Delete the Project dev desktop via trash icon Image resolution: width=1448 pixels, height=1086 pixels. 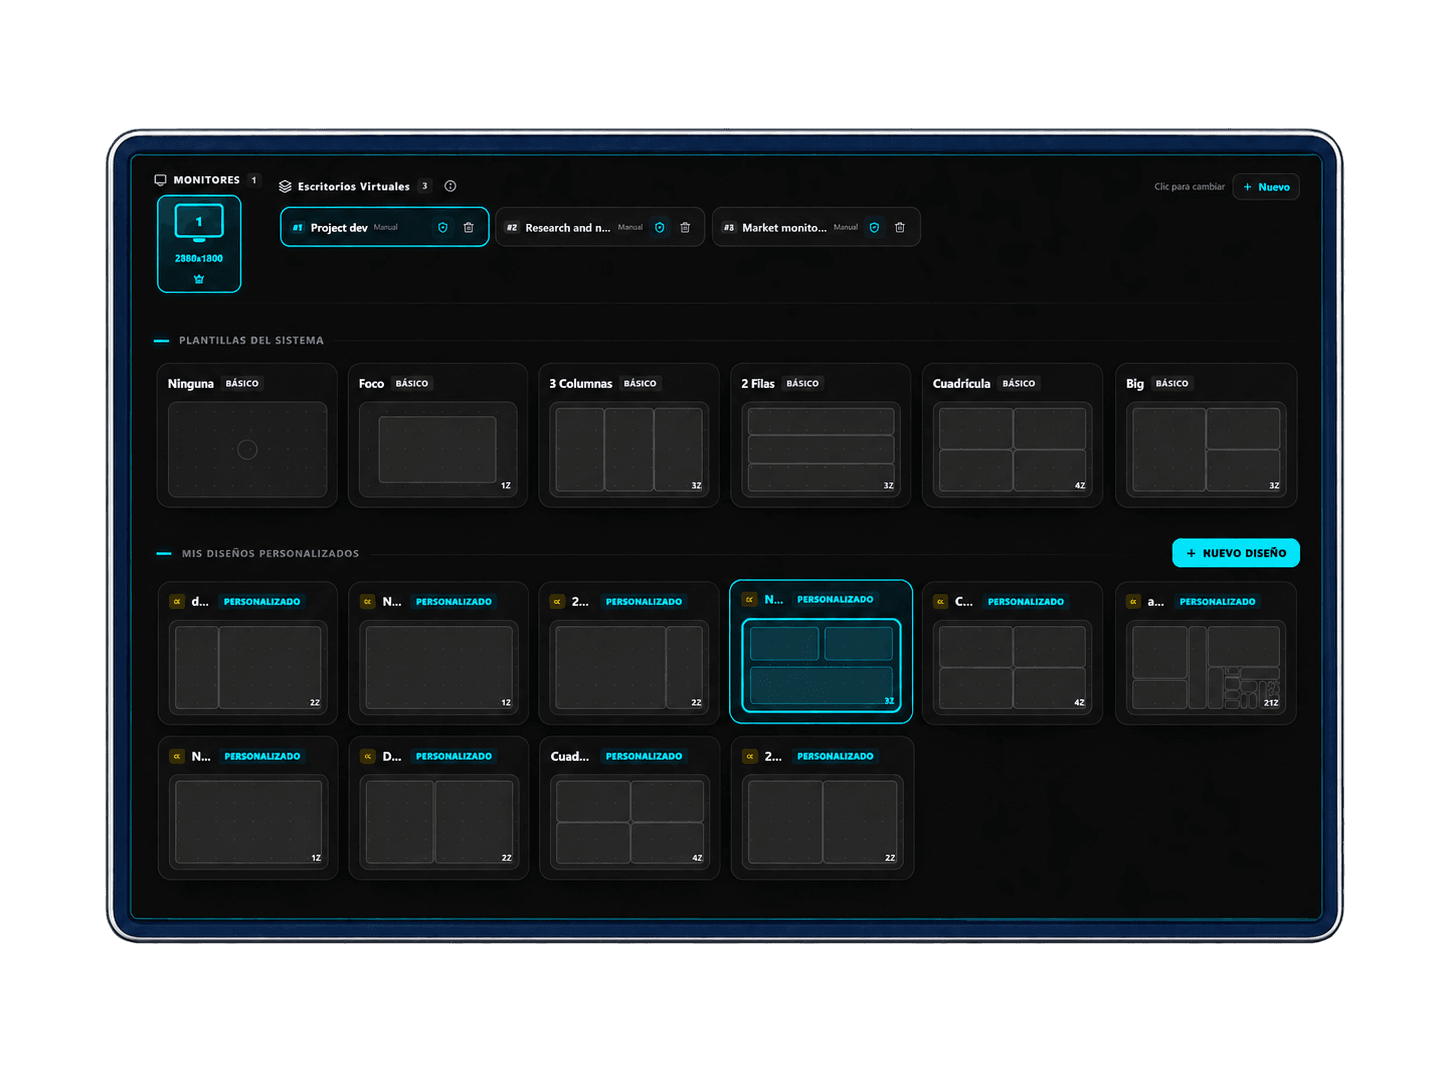pyautogui.click(x=468, y=228)
